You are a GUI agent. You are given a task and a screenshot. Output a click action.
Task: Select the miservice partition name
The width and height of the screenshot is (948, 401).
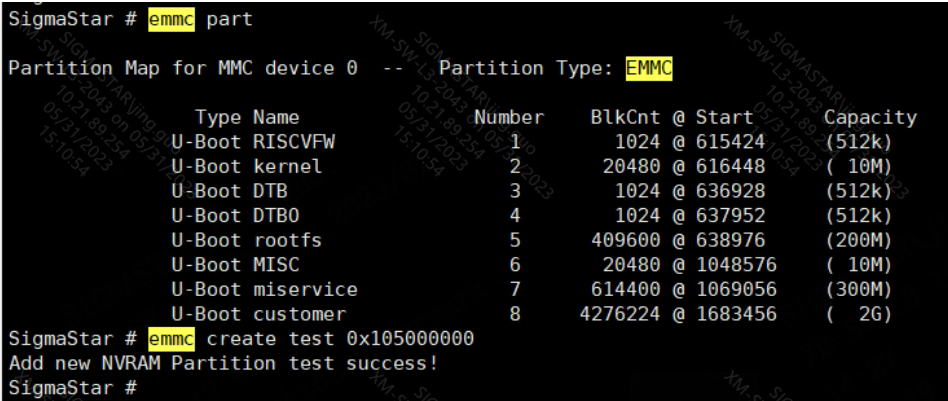[305, 290]
